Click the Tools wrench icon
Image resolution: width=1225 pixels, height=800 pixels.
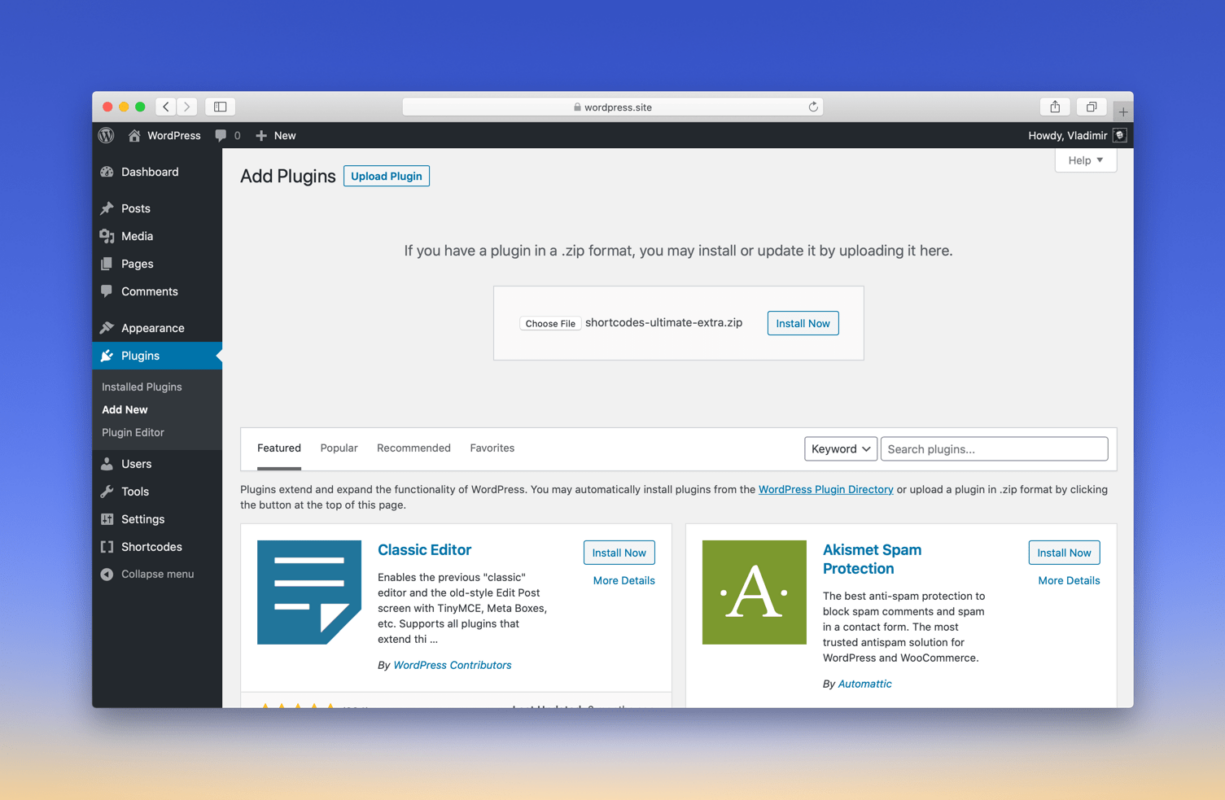(107, 491)
